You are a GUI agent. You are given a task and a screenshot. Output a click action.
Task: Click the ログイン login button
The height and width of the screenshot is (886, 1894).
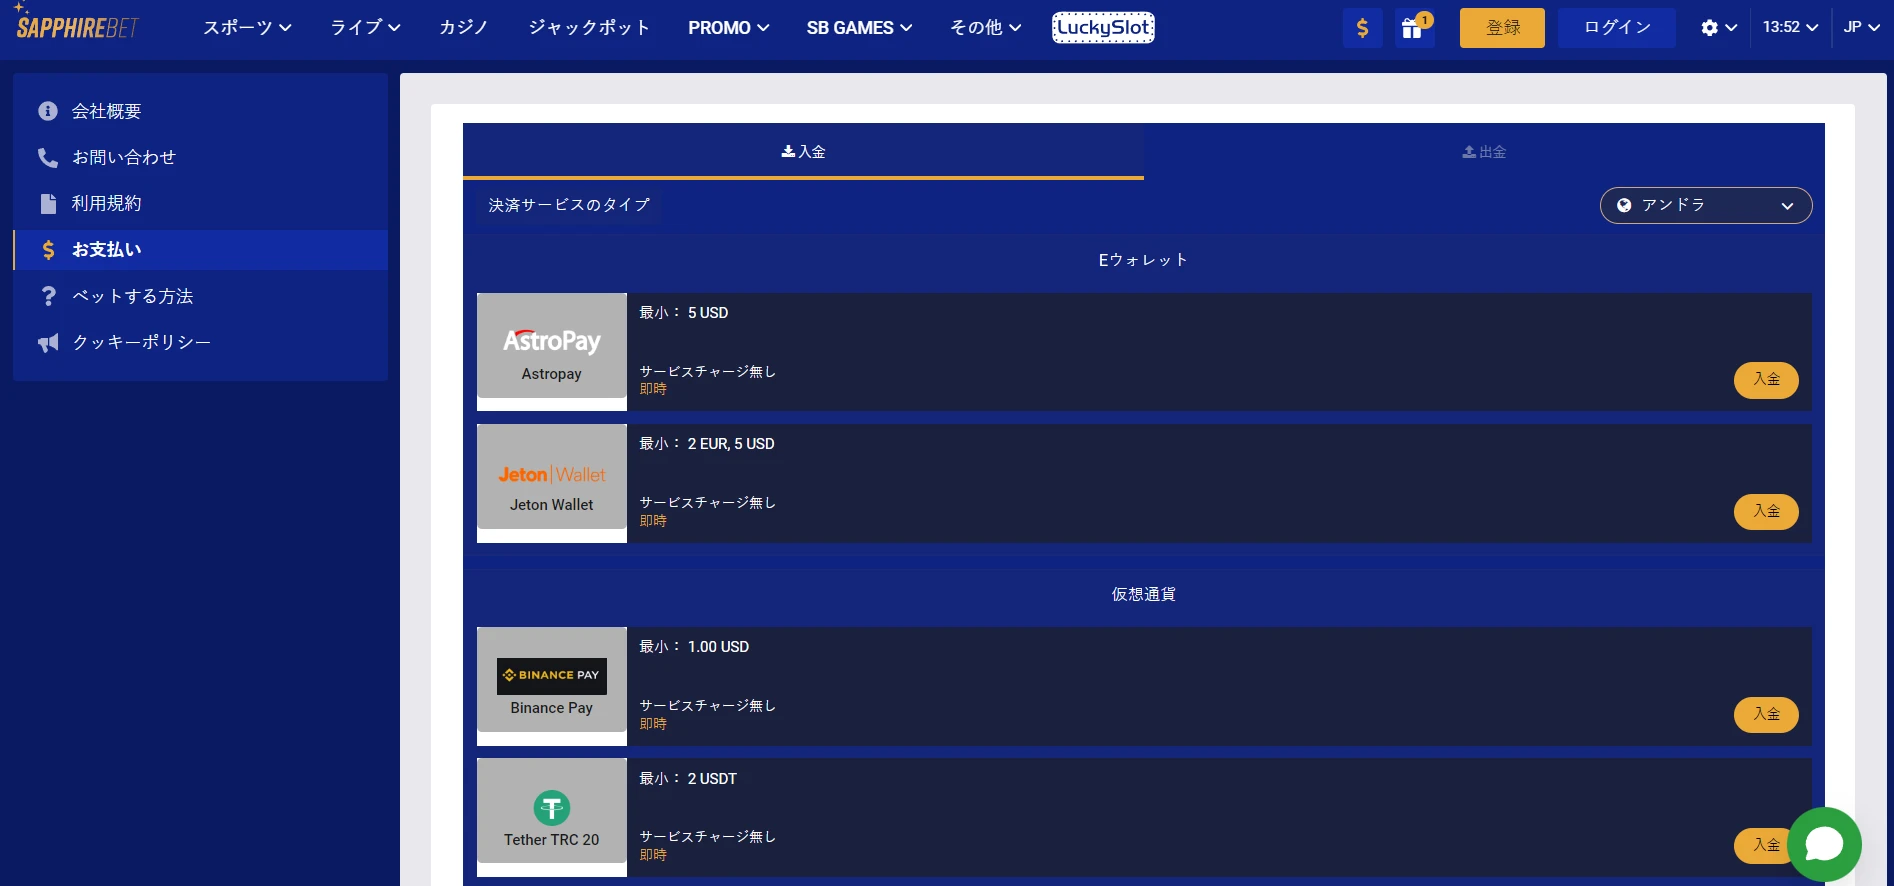[1617, 28]
